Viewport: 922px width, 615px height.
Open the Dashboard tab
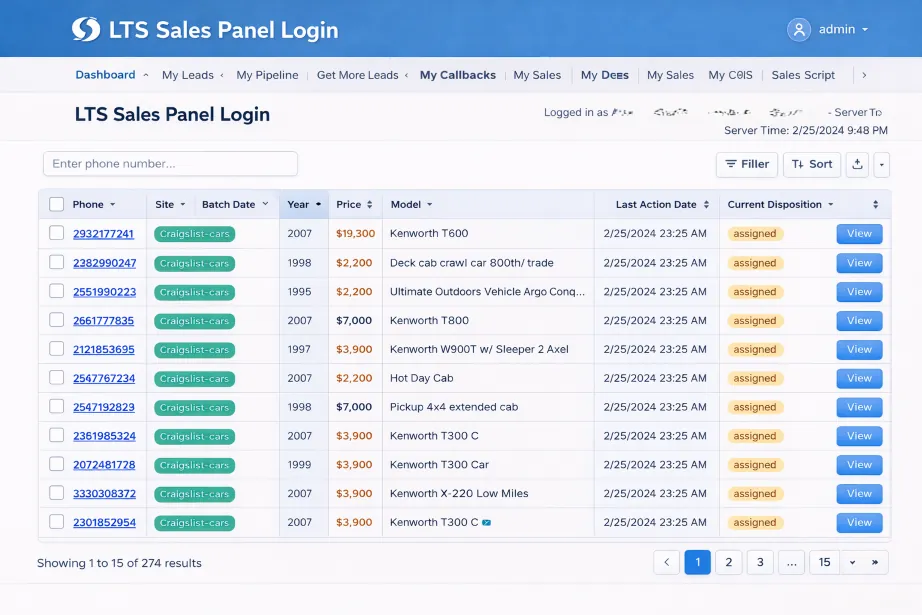105,75
